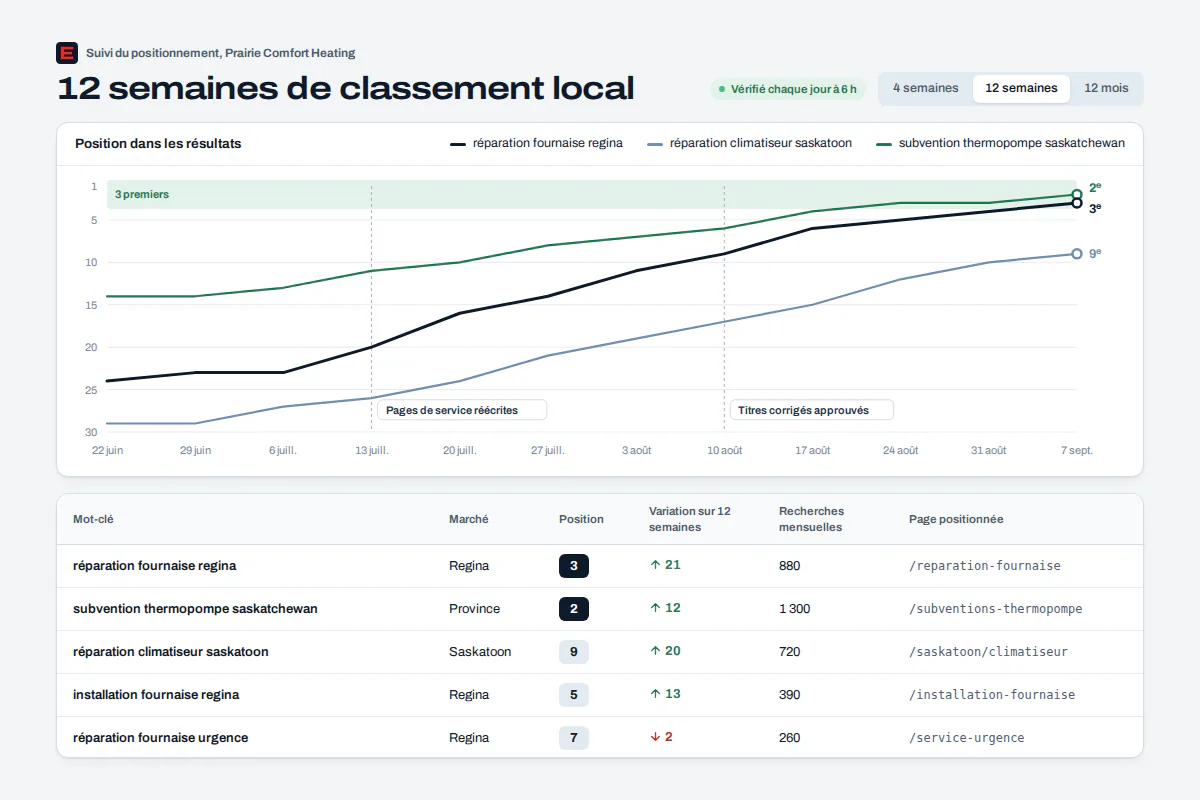The height and width of the screenshot is (800, 1200).
Task: Click the up 20 variation value
Action: [665, 651]
